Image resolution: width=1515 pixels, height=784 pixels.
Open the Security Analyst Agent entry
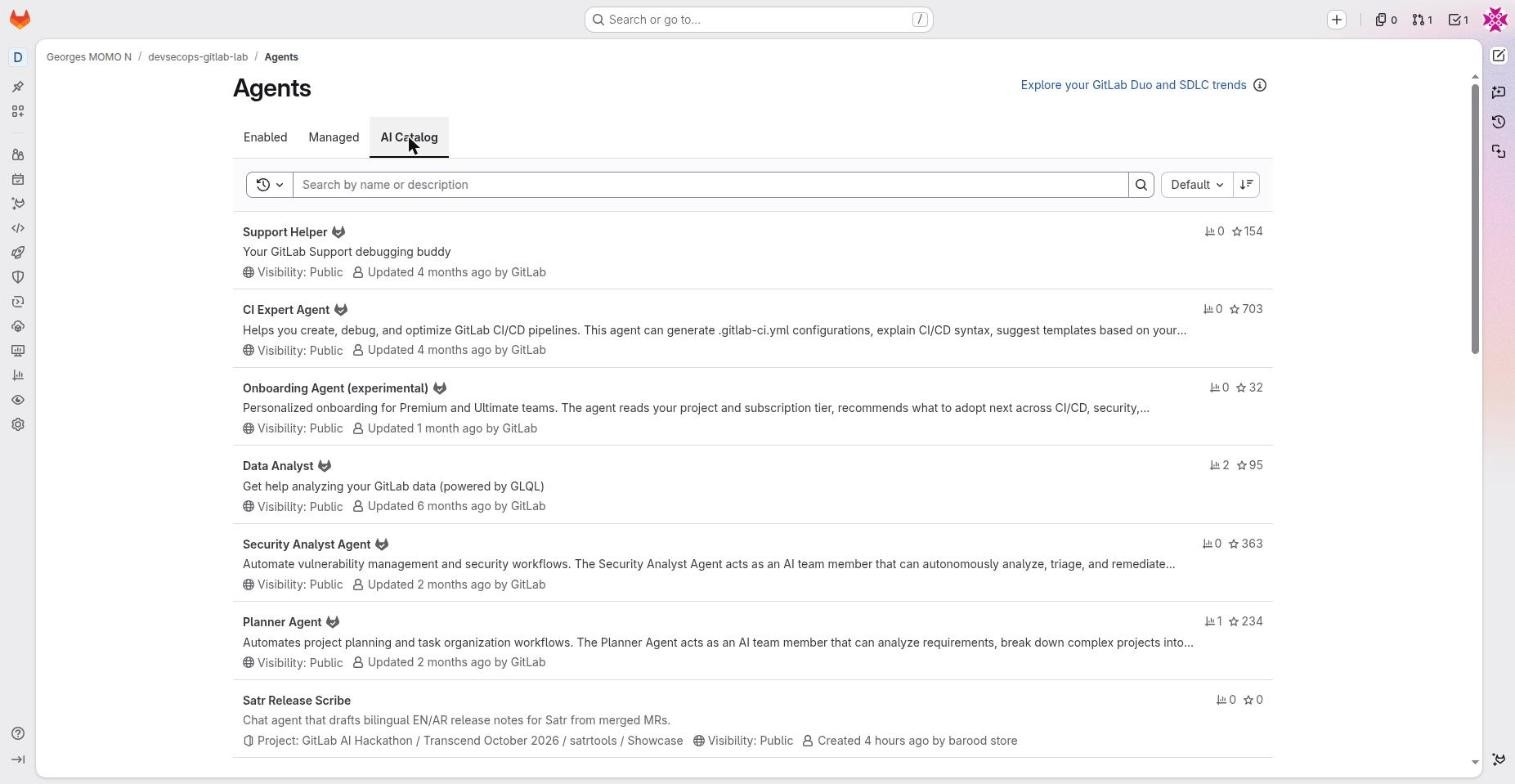point(307,545)
